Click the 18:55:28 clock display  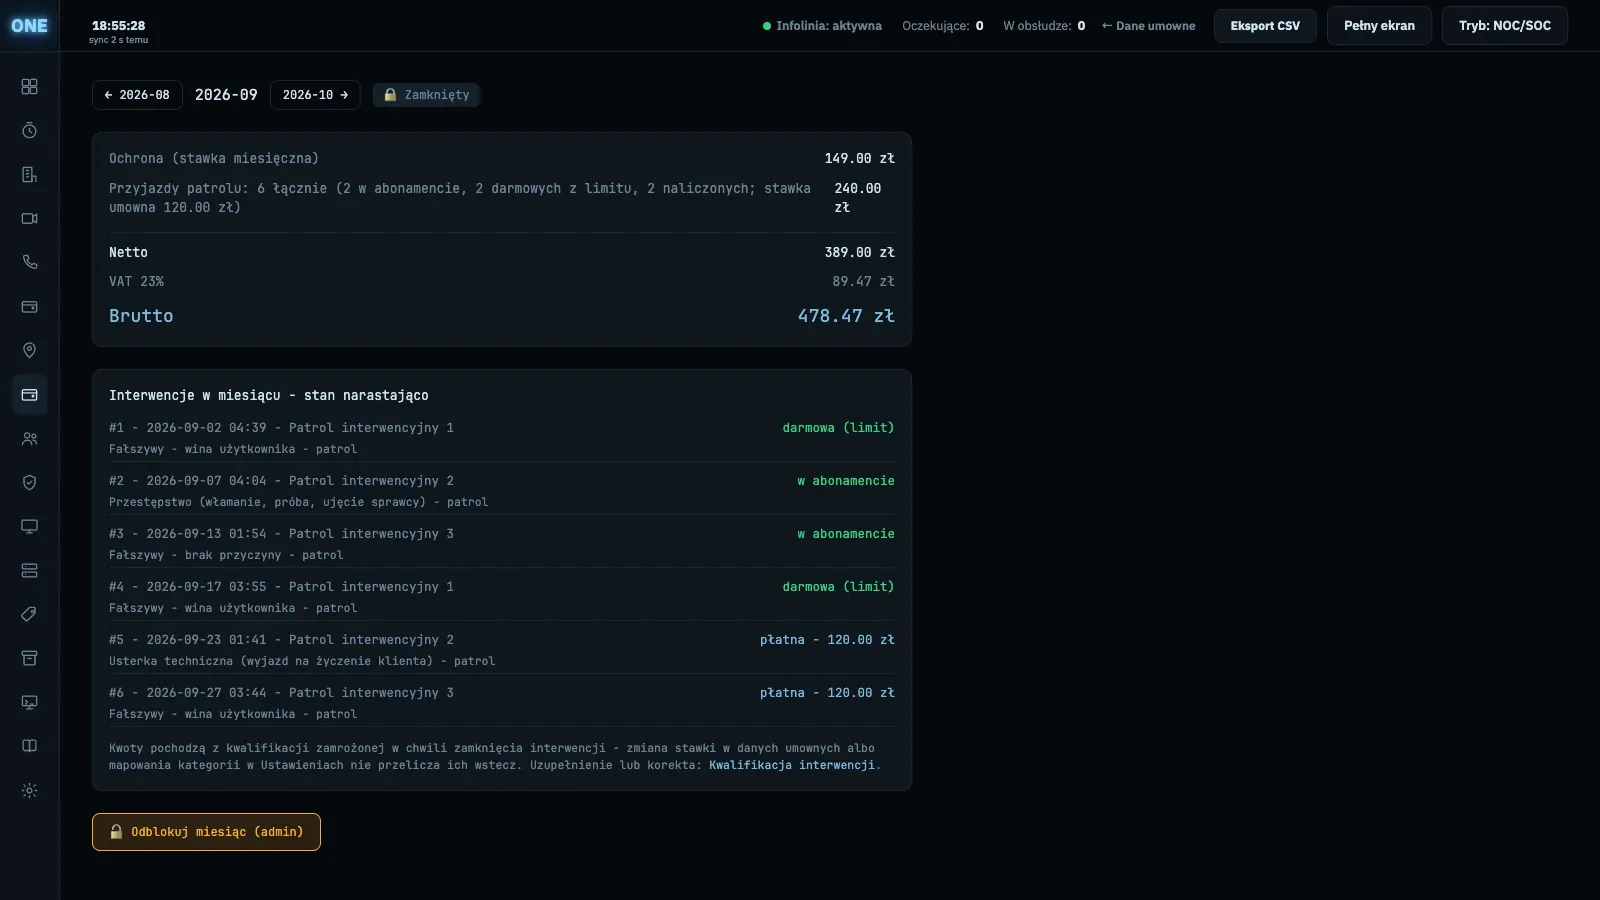point(118,25)
